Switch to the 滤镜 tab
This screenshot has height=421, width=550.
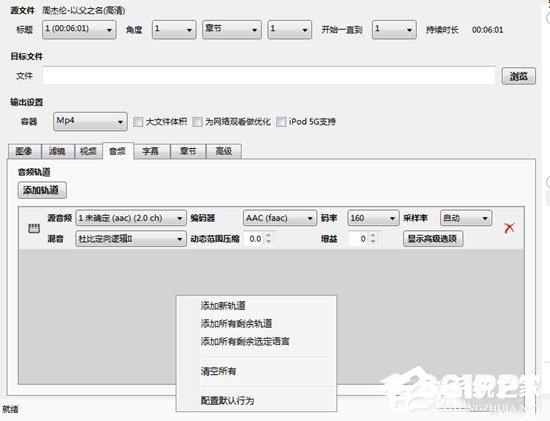[58, 151]
